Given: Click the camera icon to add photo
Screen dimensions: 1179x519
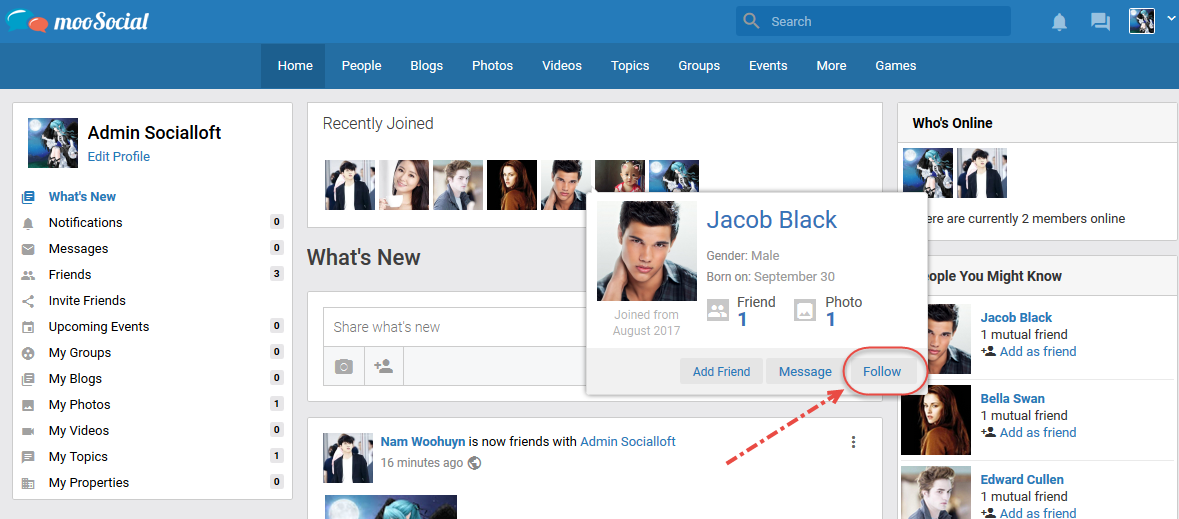Looking at the screenshot, I should pyautogui.click(x=344, y=366).
